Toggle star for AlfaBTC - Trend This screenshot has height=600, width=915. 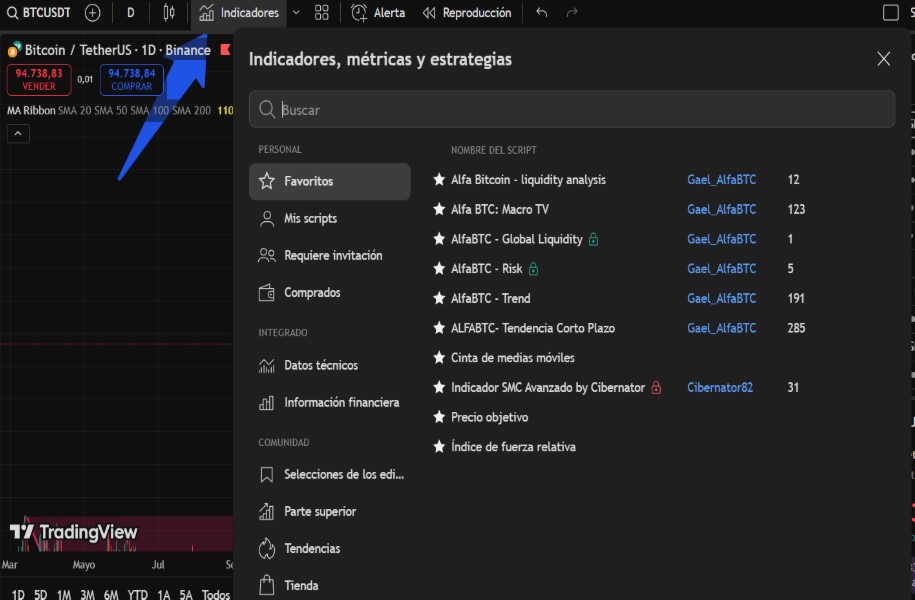438,299
